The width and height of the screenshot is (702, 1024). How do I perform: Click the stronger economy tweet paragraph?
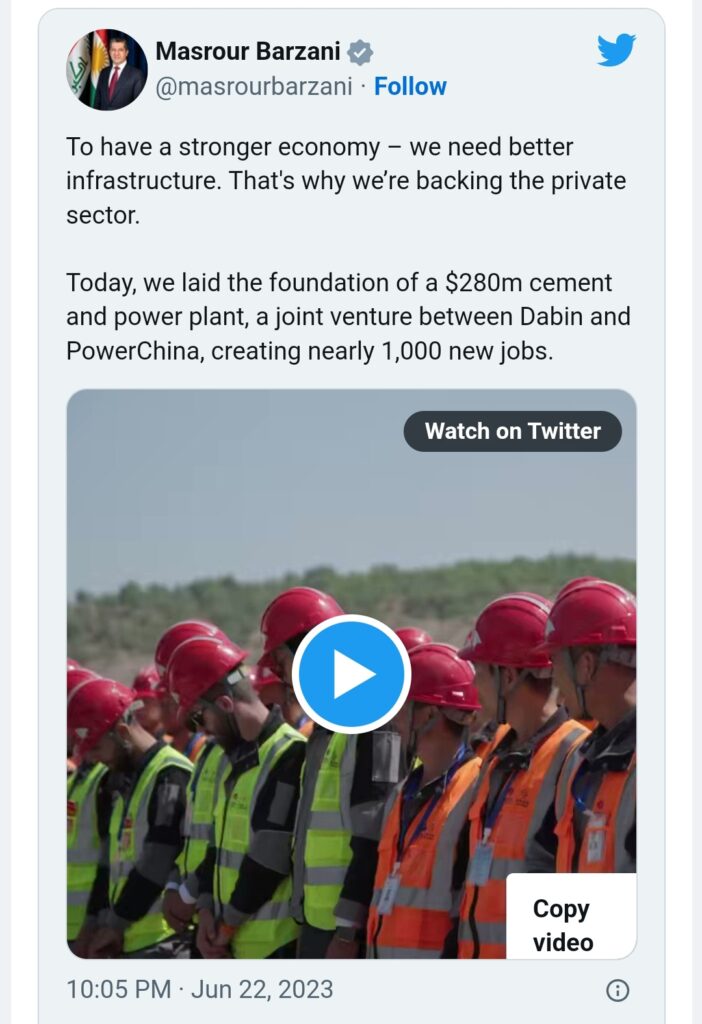click(346, 181)
